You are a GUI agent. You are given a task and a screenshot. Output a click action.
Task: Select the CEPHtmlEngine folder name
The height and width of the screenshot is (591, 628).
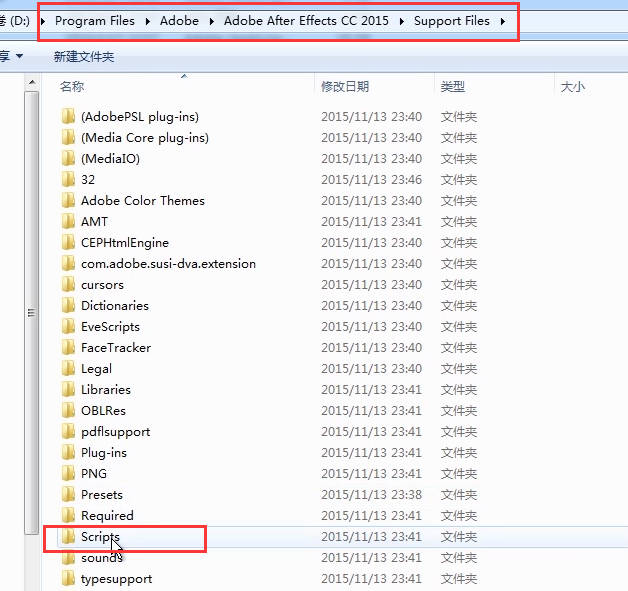[x=125, y=242]
